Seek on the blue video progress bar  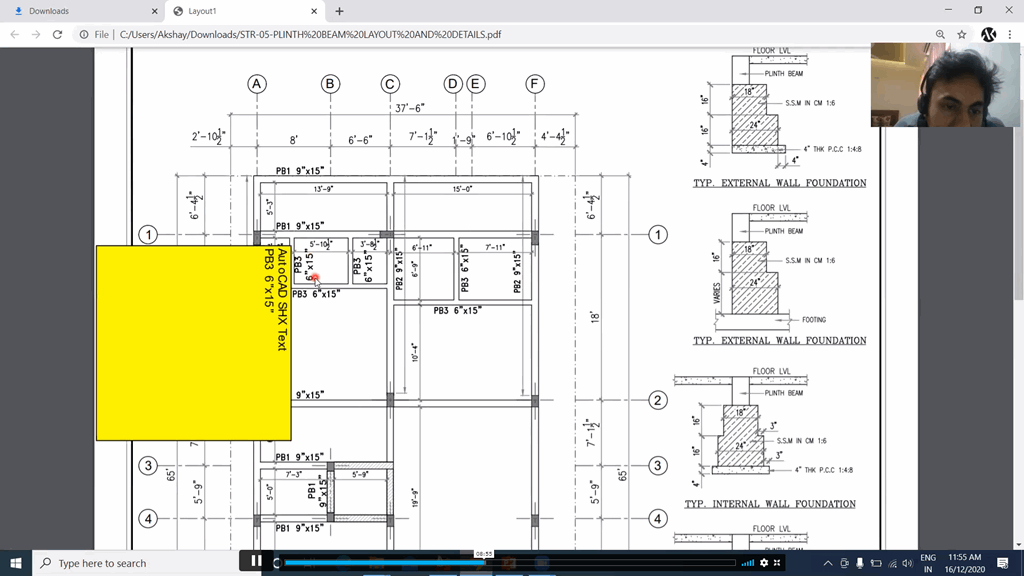[510, 562]
